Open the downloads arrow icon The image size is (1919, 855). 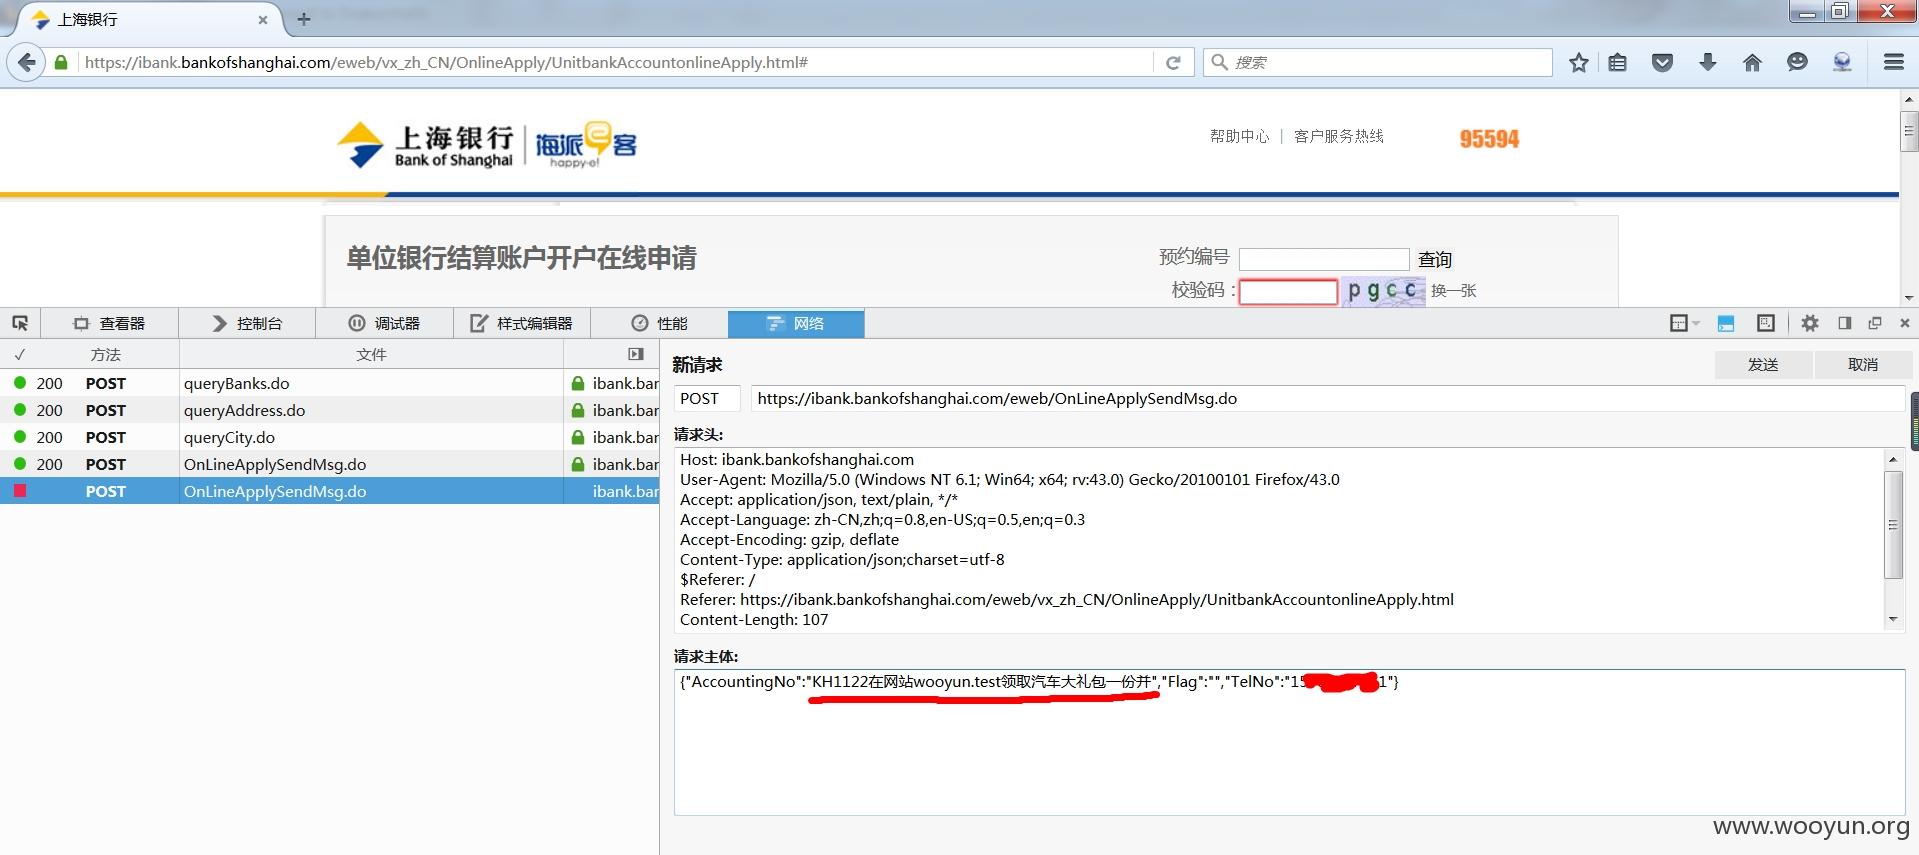tap(1708, 62)
